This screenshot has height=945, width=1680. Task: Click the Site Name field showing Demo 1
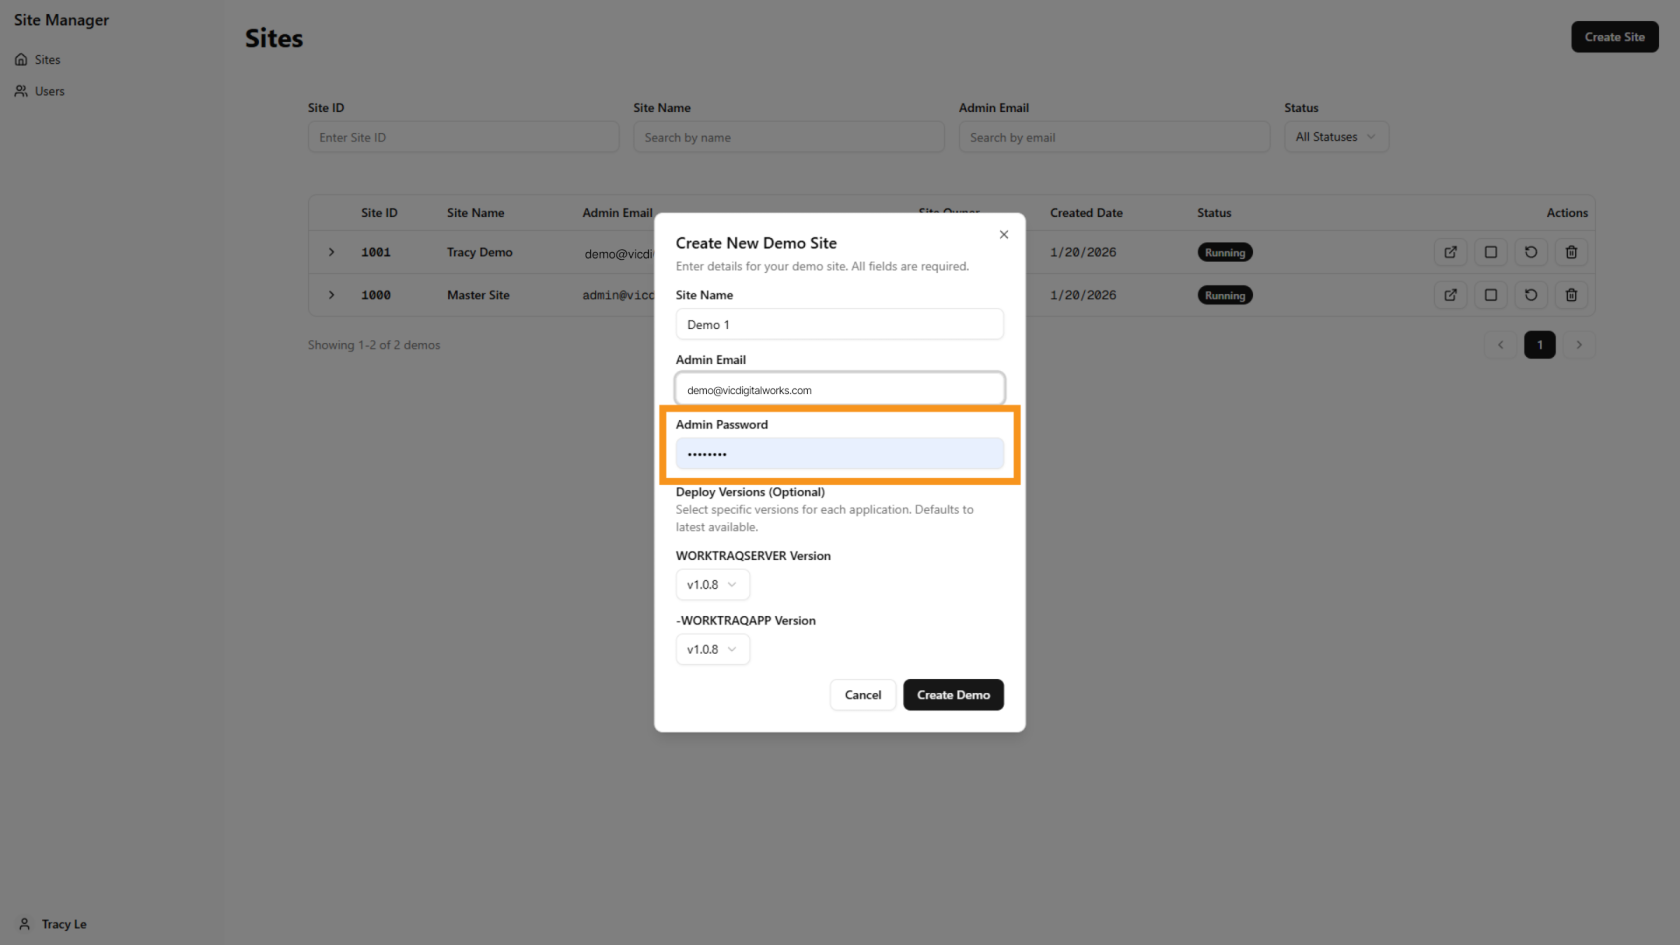point(839,324)
